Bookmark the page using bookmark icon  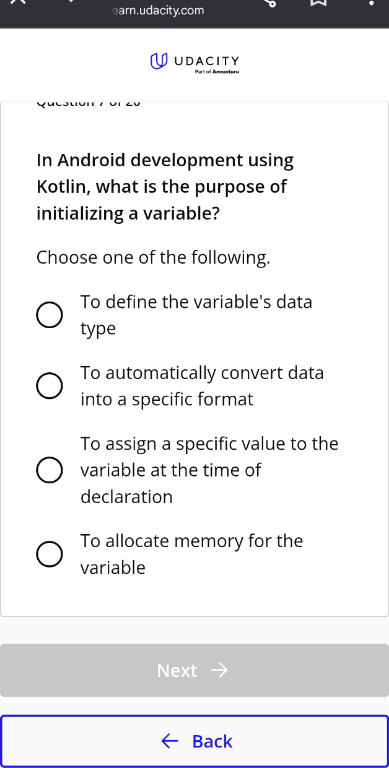click(x=318, y=2)
